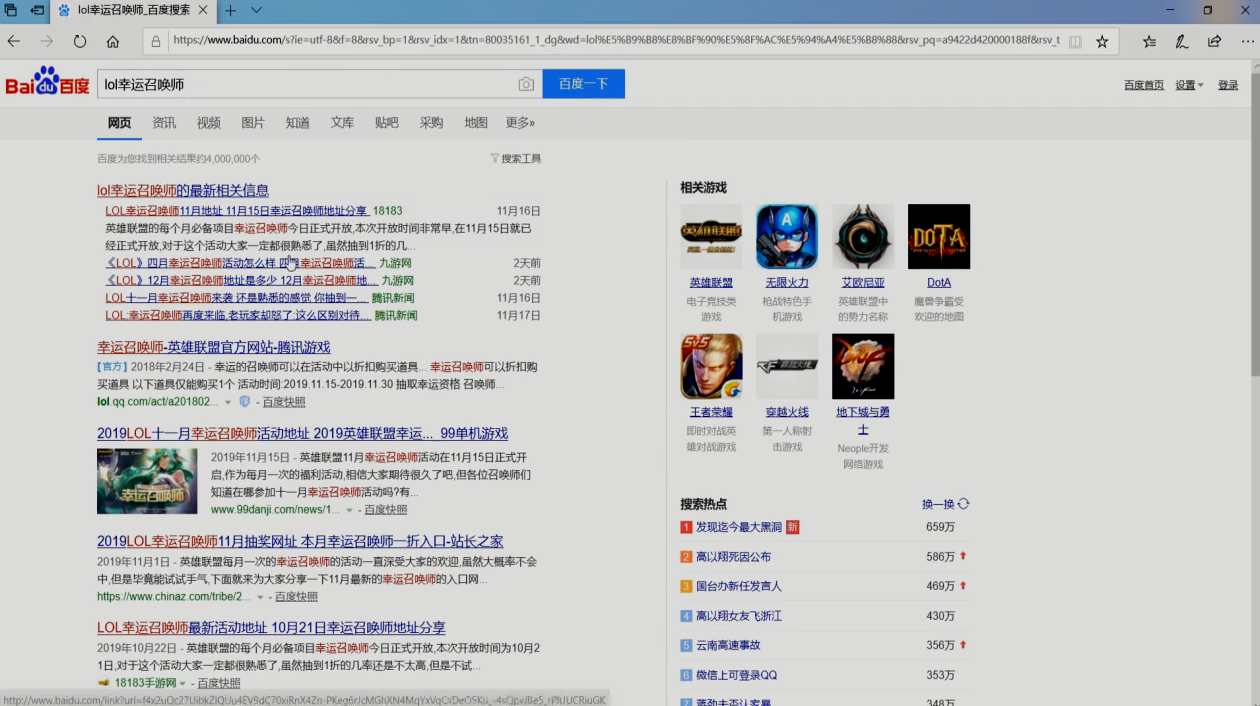
Task: Expand 更多» tab options
Action: [520, 122]
